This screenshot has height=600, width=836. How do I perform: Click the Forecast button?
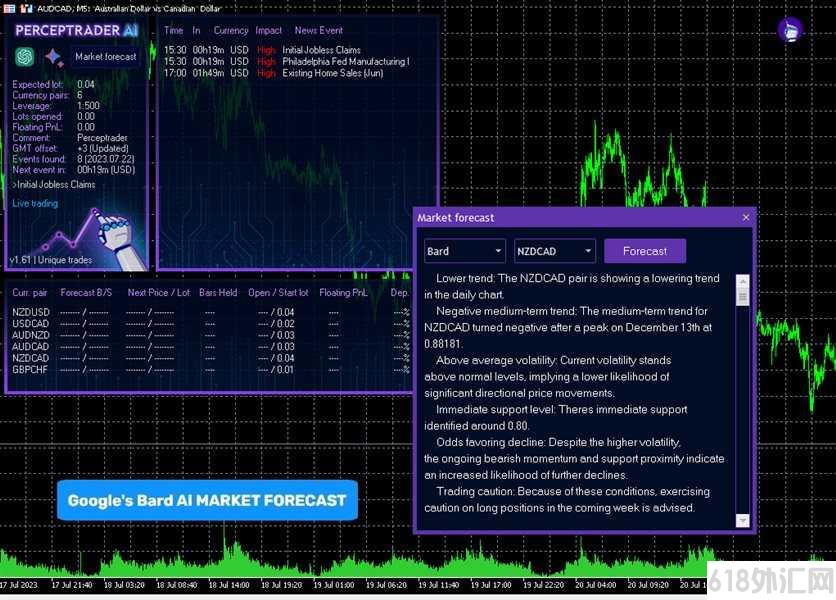pyautogui.click(x=645, y=251)
